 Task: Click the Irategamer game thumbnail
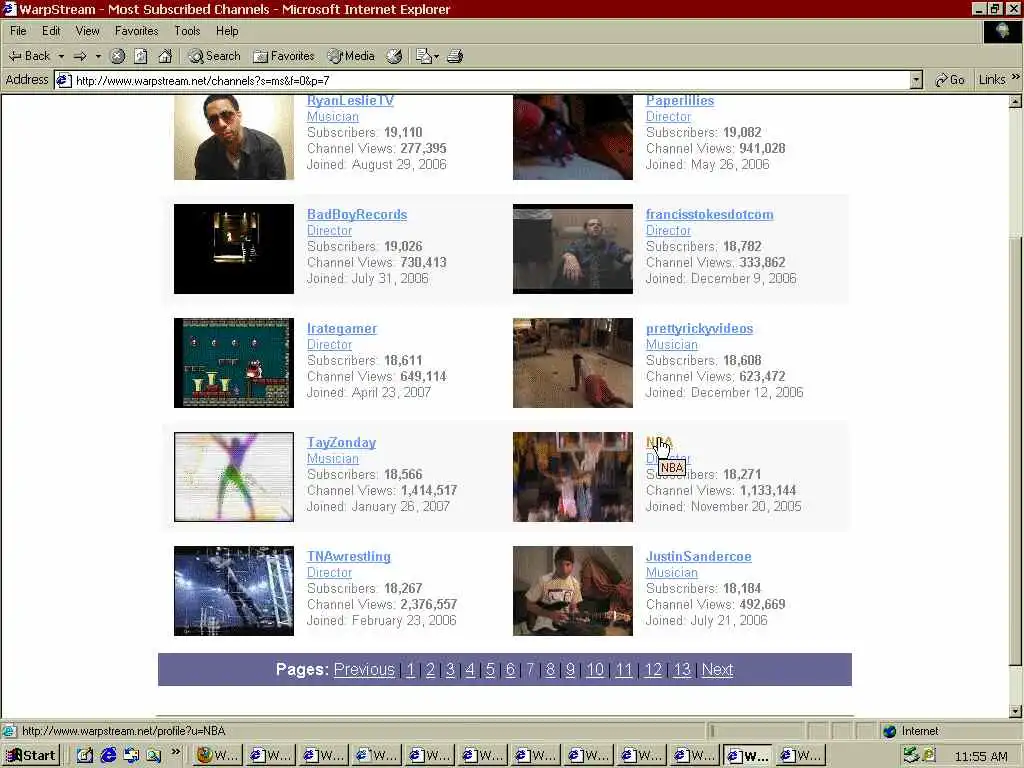(x=234, y=363)
